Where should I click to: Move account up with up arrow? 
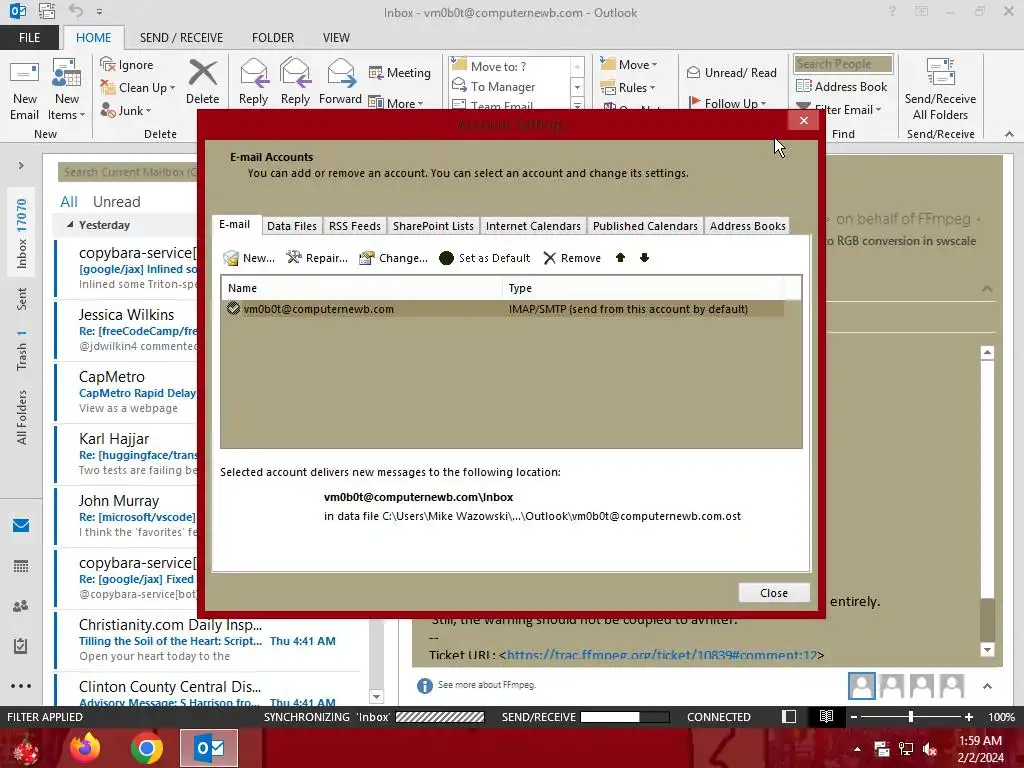(x=620, y=257)
